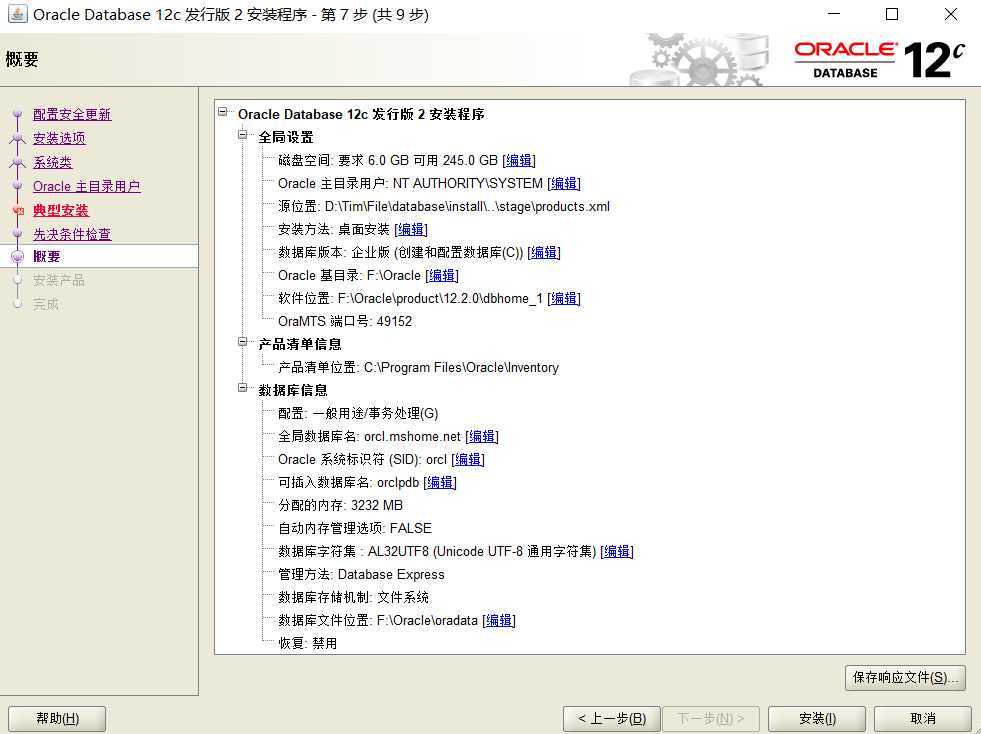Edit the 数据库文件位置 F:\Oracle\oradata
Image resolution: width=981 pixels, height=734 pixels.
tap(499, 621)
